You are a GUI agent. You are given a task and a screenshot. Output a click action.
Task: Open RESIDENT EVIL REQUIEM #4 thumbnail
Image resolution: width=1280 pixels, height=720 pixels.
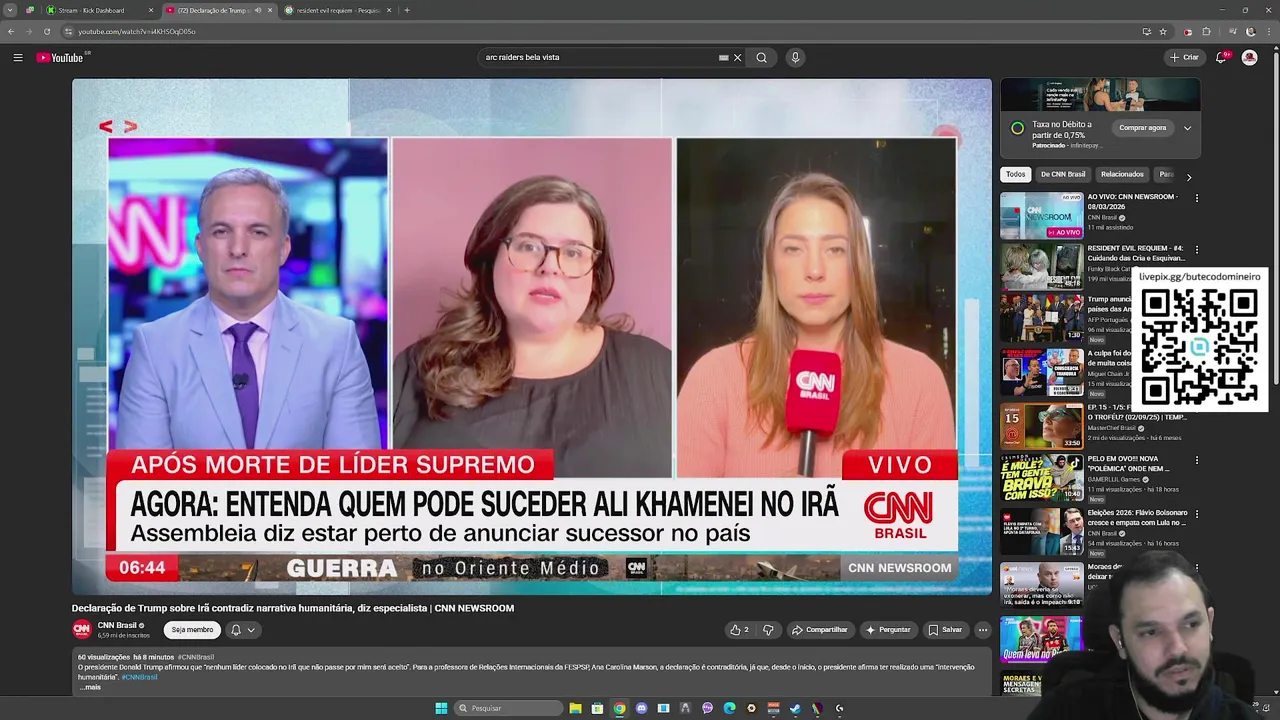point(1041,267)
